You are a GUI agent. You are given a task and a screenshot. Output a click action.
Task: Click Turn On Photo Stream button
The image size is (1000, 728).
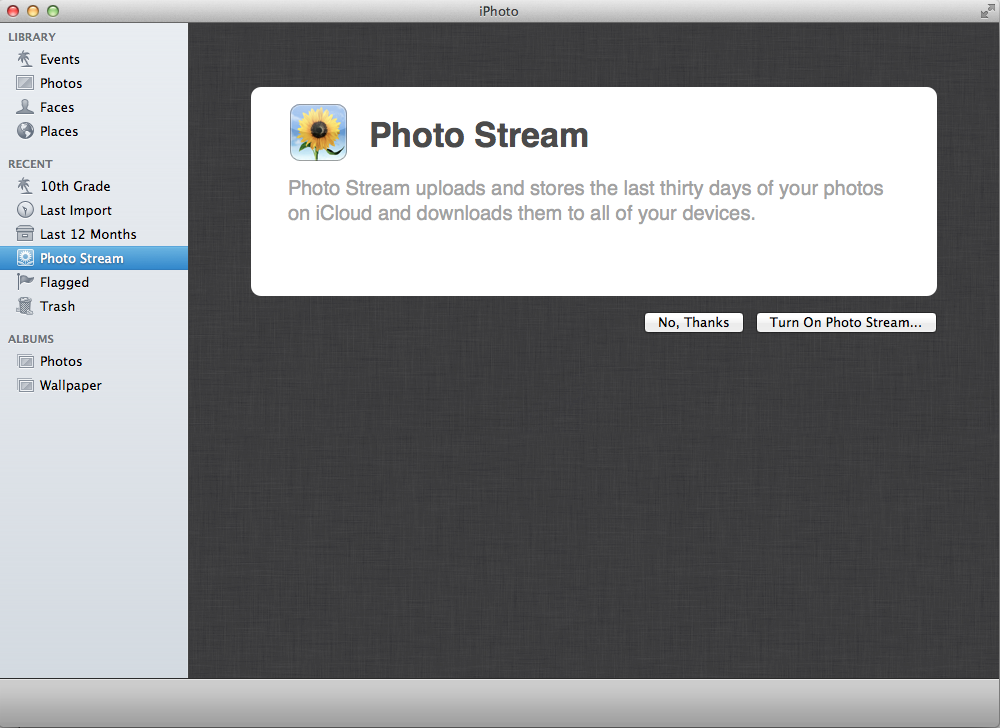pyautogui.click(x=846, y=323)
